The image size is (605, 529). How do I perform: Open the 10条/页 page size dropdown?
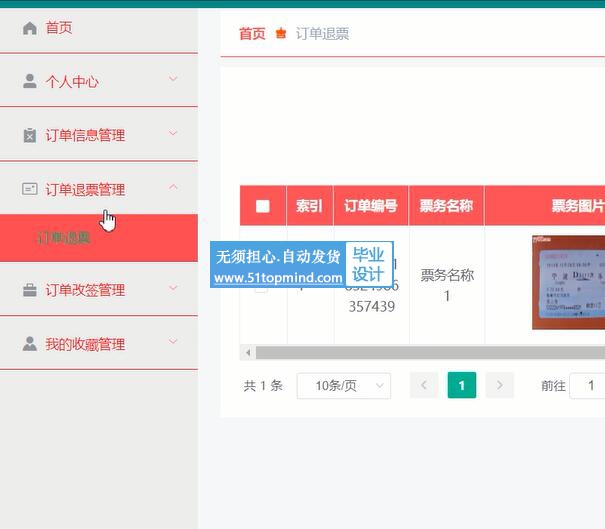tap(343, 386)
